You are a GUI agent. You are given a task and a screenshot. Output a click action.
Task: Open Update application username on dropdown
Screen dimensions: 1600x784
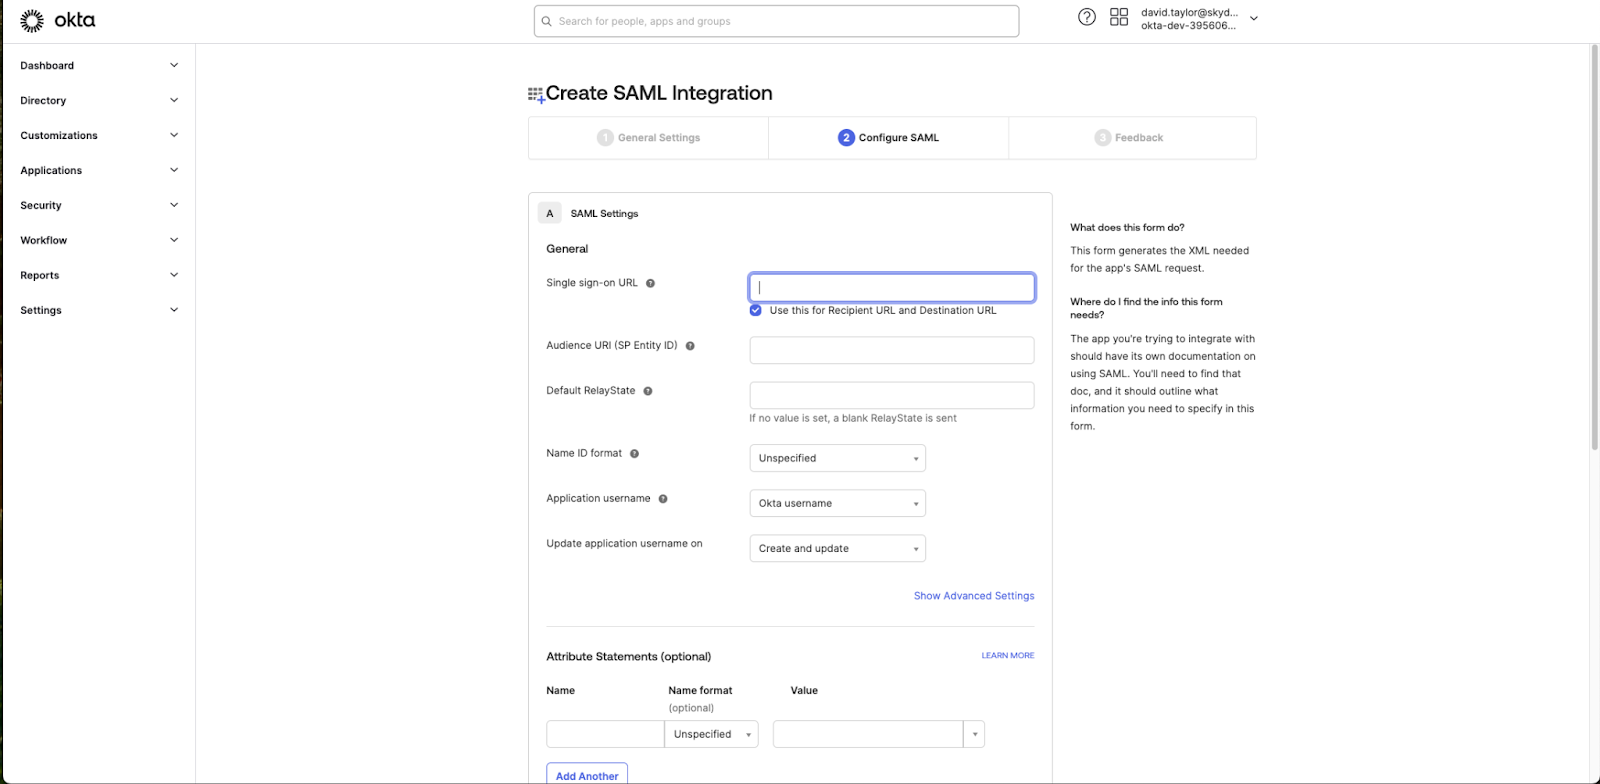point(837,548)
